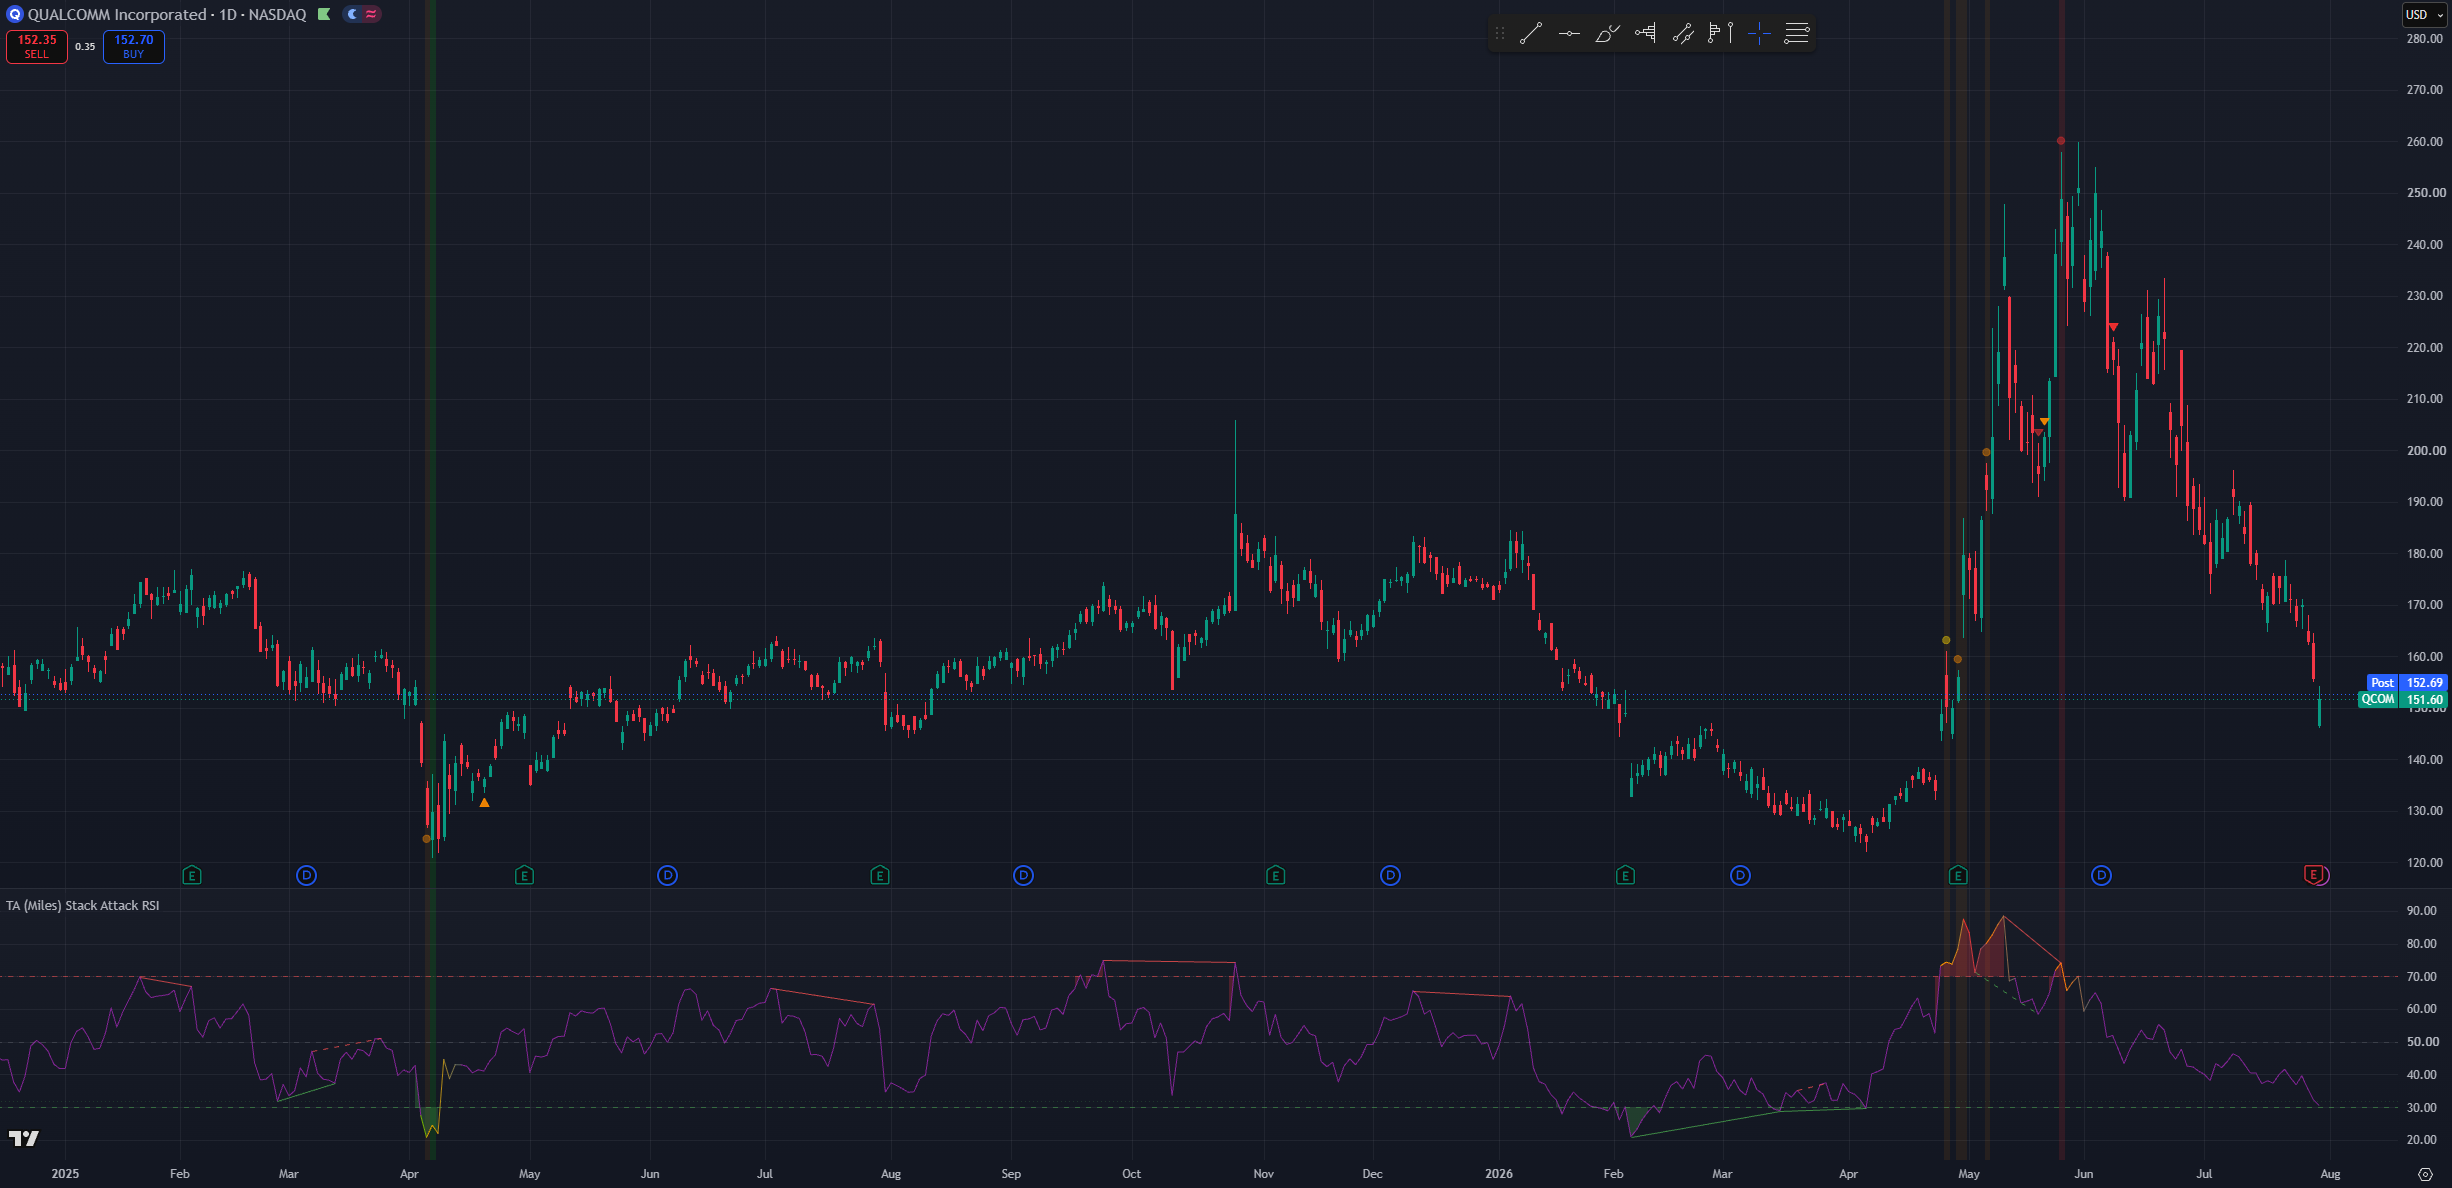The image size is (2452, 1188).
Task: Click the orange up-triangle signal near April 2025
Action: [x=484, y=802]
